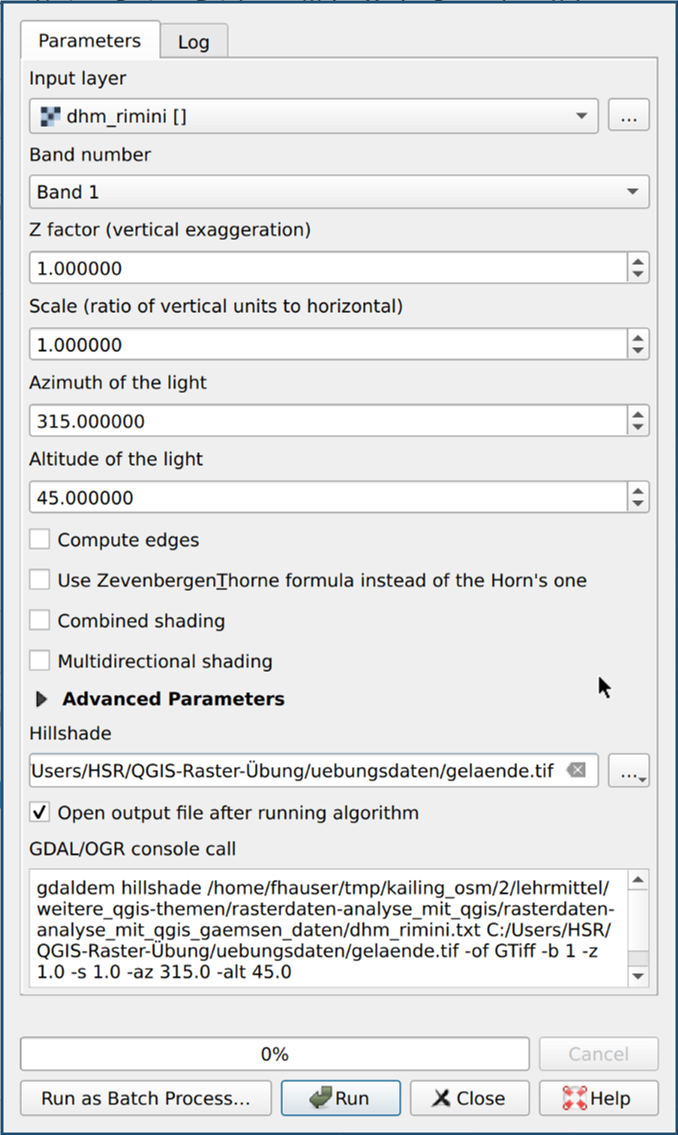This screenshot has height=1135, width=678.
Task: Enable Combined shading option
Action: (x=40, y=621)
